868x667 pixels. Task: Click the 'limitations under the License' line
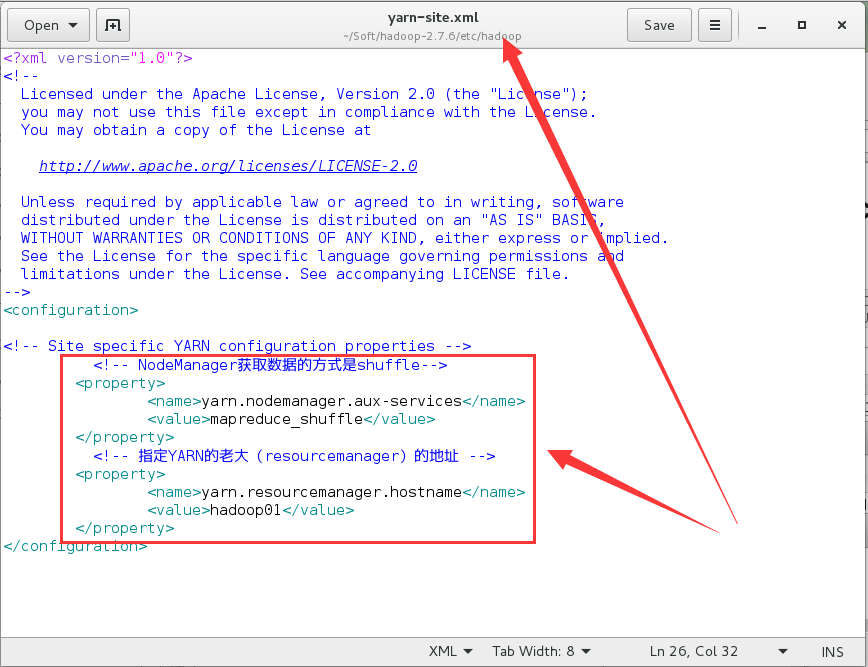[294, 274]
